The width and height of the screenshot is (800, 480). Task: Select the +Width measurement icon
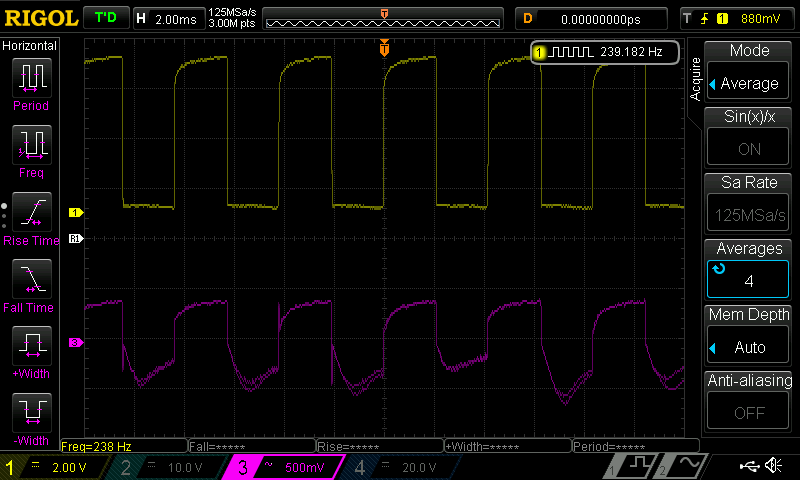coord(32,345)
